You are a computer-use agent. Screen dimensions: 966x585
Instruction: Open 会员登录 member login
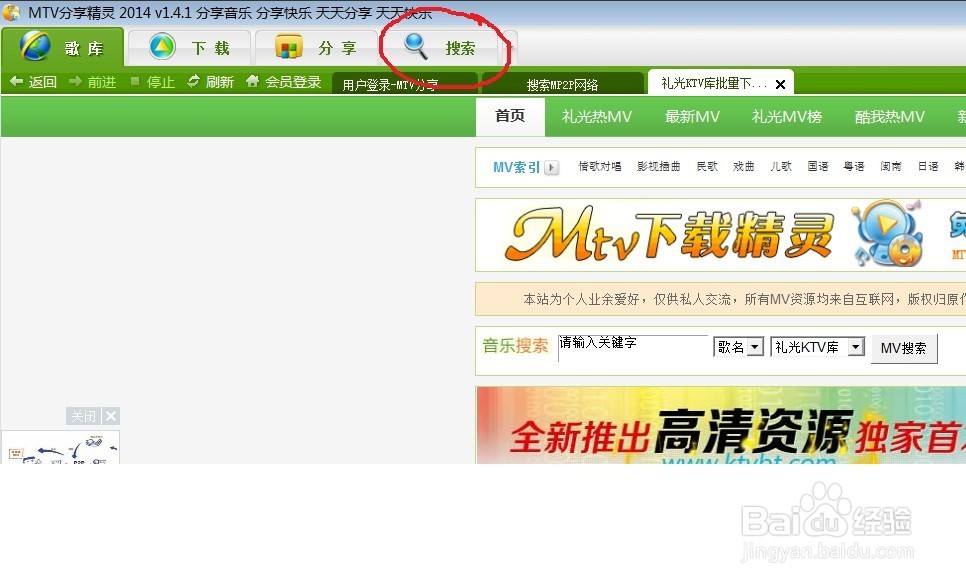pos(283,82)
